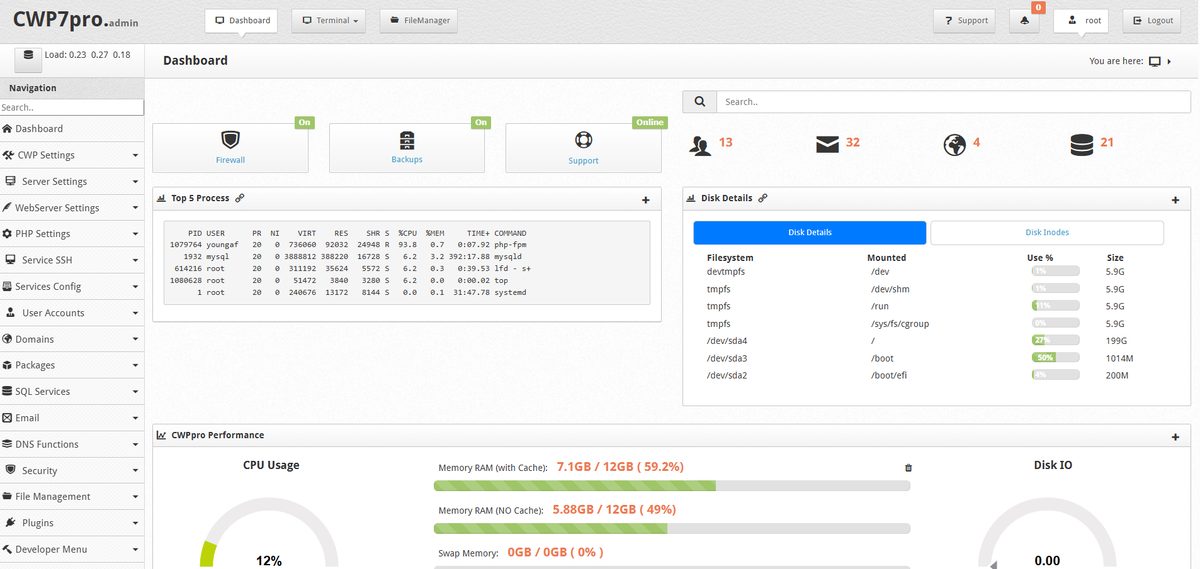Click the Memory RAM with Cache progress bar
This screenshot has height=569, width=1200.
point(672,486)
